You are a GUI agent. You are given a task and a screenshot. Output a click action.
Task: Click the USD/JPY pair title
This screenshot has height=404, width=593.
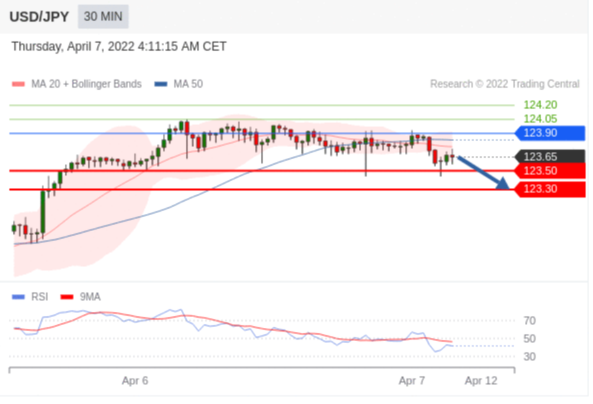(x=39, y=17)
